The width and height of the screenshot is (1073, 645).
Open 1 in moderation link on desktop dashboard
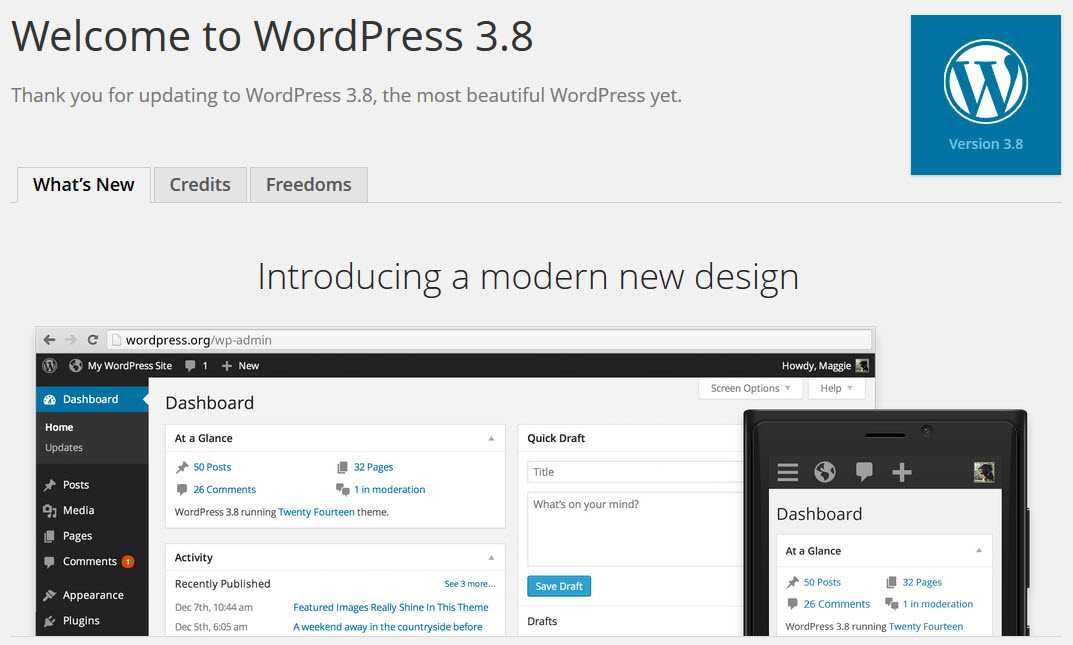click(389, 490)
